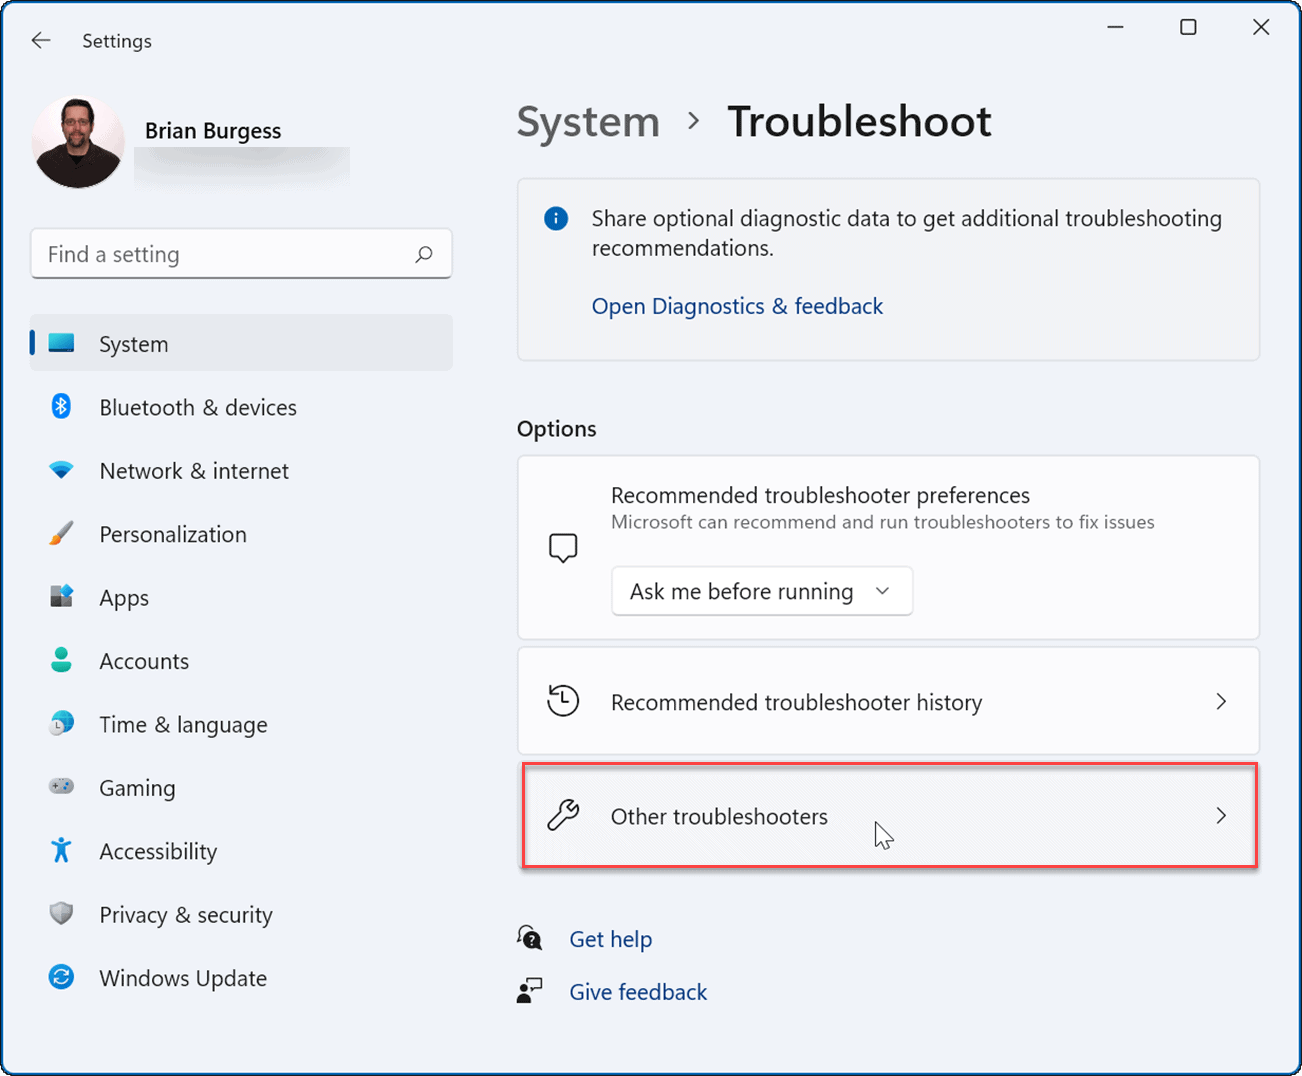Screen dimensions: 1302x1076
Task: Click the search magnifier icon
Action: pyautogui.click(x=424, y=254)
